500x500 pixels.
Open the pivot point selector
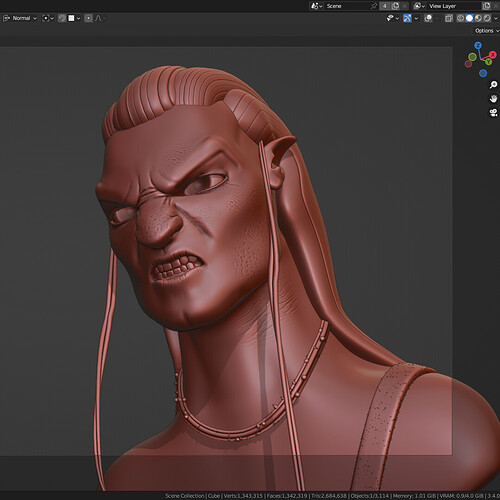(48, 18)
